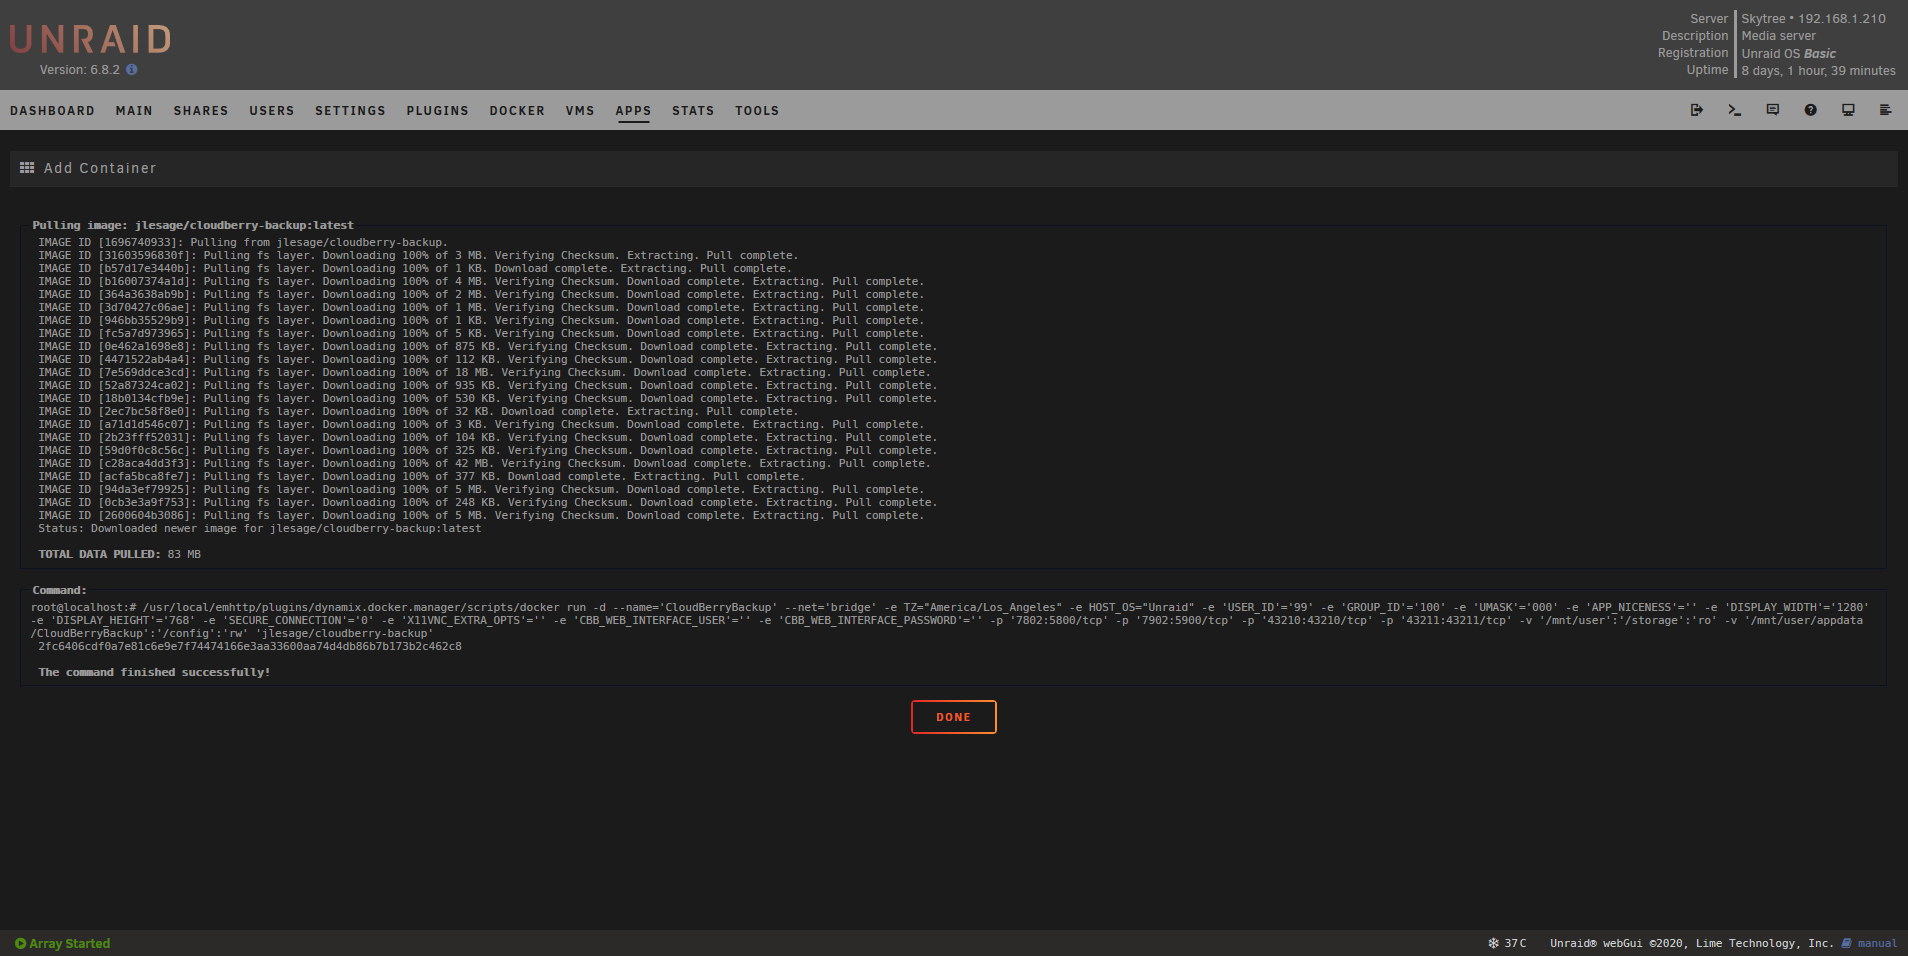
Task: Click the 'Status: Downloaded newer image' line
Action: tap(260, 529)
